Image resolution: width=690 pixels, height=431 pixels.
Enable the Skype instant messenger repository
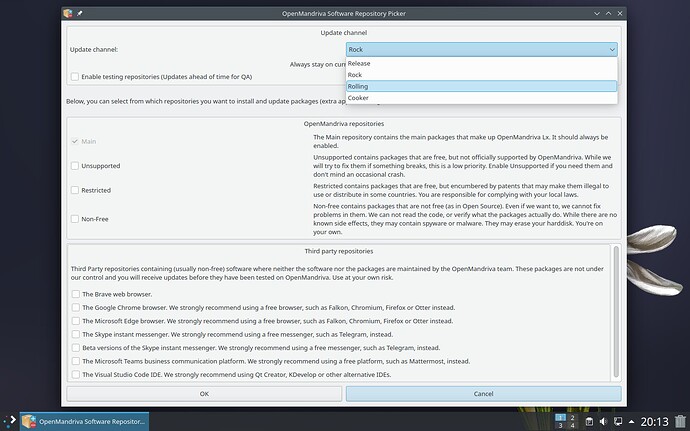pos(76,334)
